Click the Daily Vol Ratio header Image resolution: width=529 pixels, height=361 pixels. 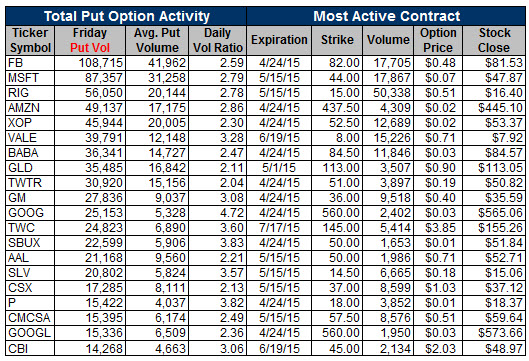tap(218, 40)
